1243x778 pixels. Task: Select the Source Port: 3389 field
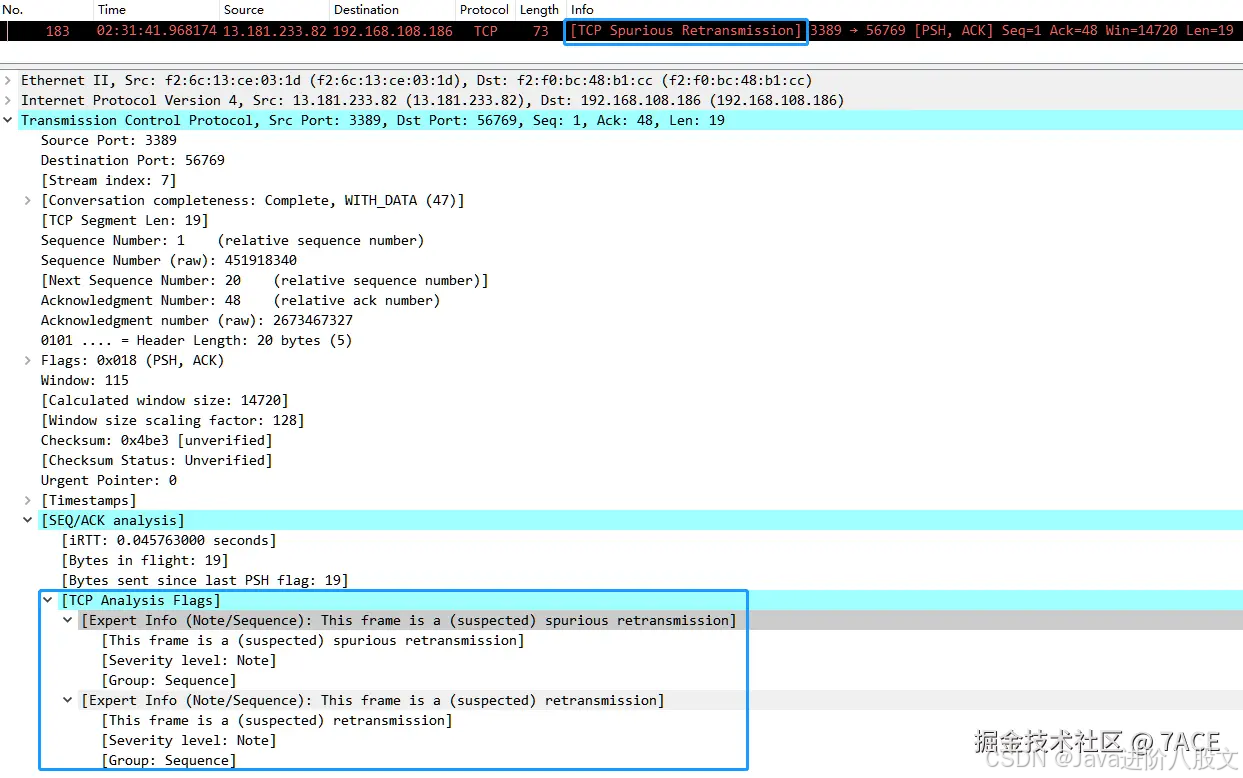(x=108, y=140)
